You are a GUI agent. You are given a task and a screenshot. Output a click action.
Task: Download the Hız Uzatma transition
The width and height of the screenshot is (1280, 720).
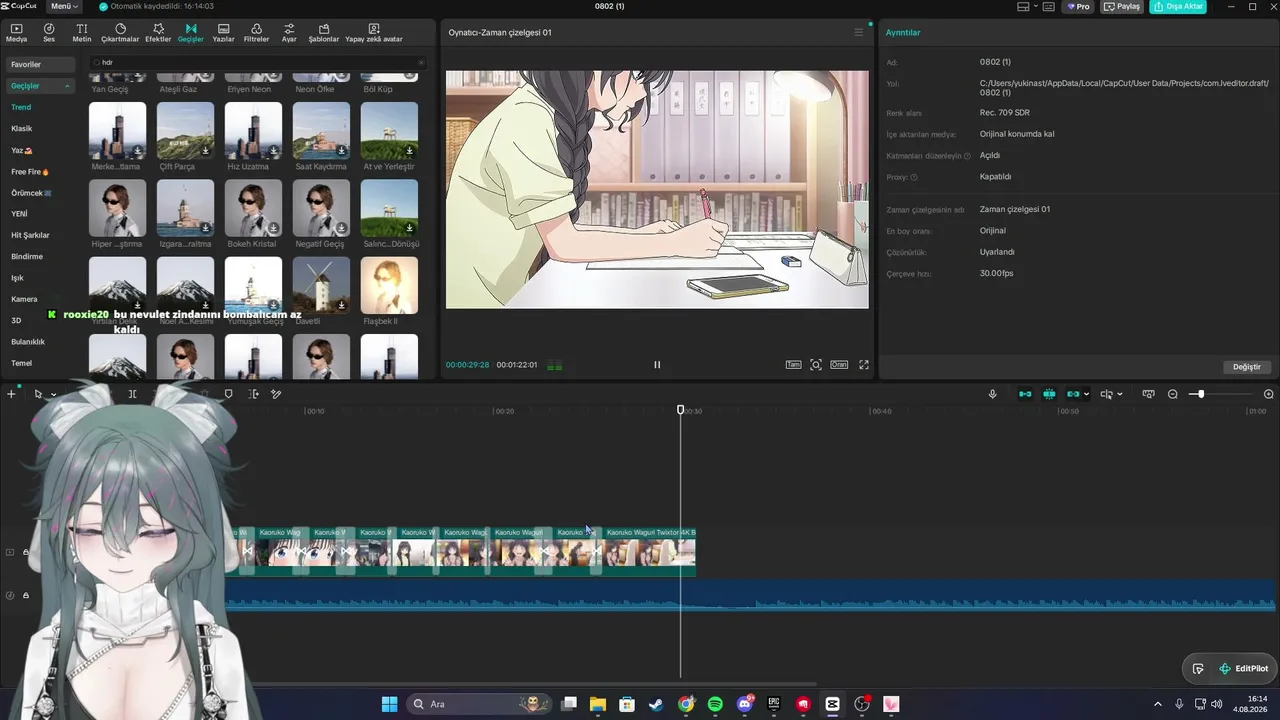click(273, 151)
